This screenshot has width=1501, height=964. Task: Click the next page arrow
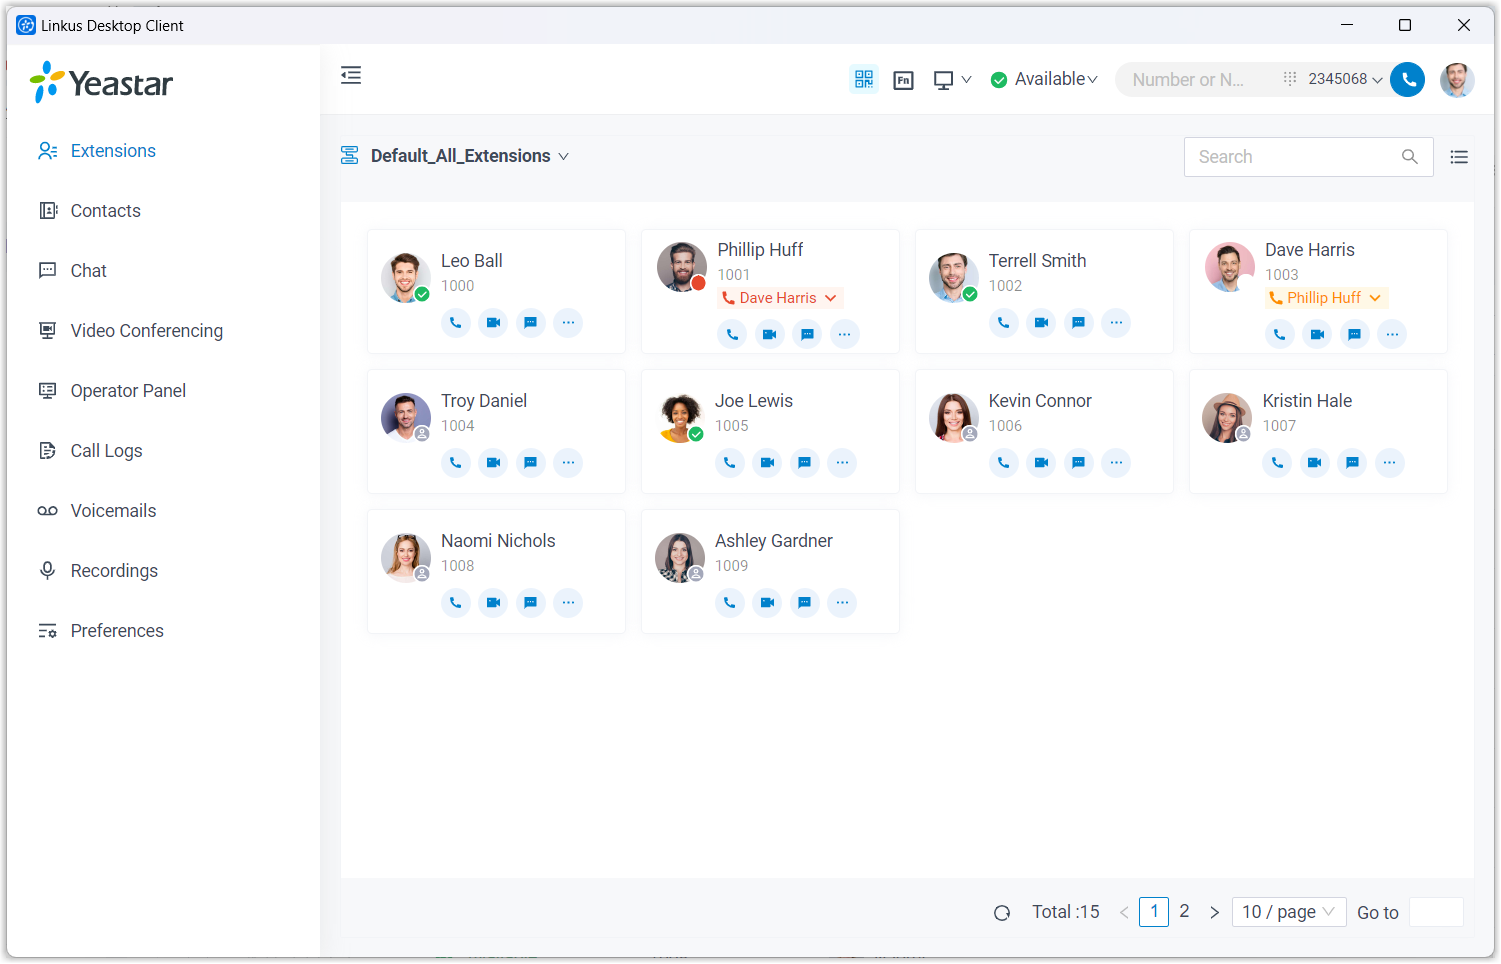click(1214, 913)
